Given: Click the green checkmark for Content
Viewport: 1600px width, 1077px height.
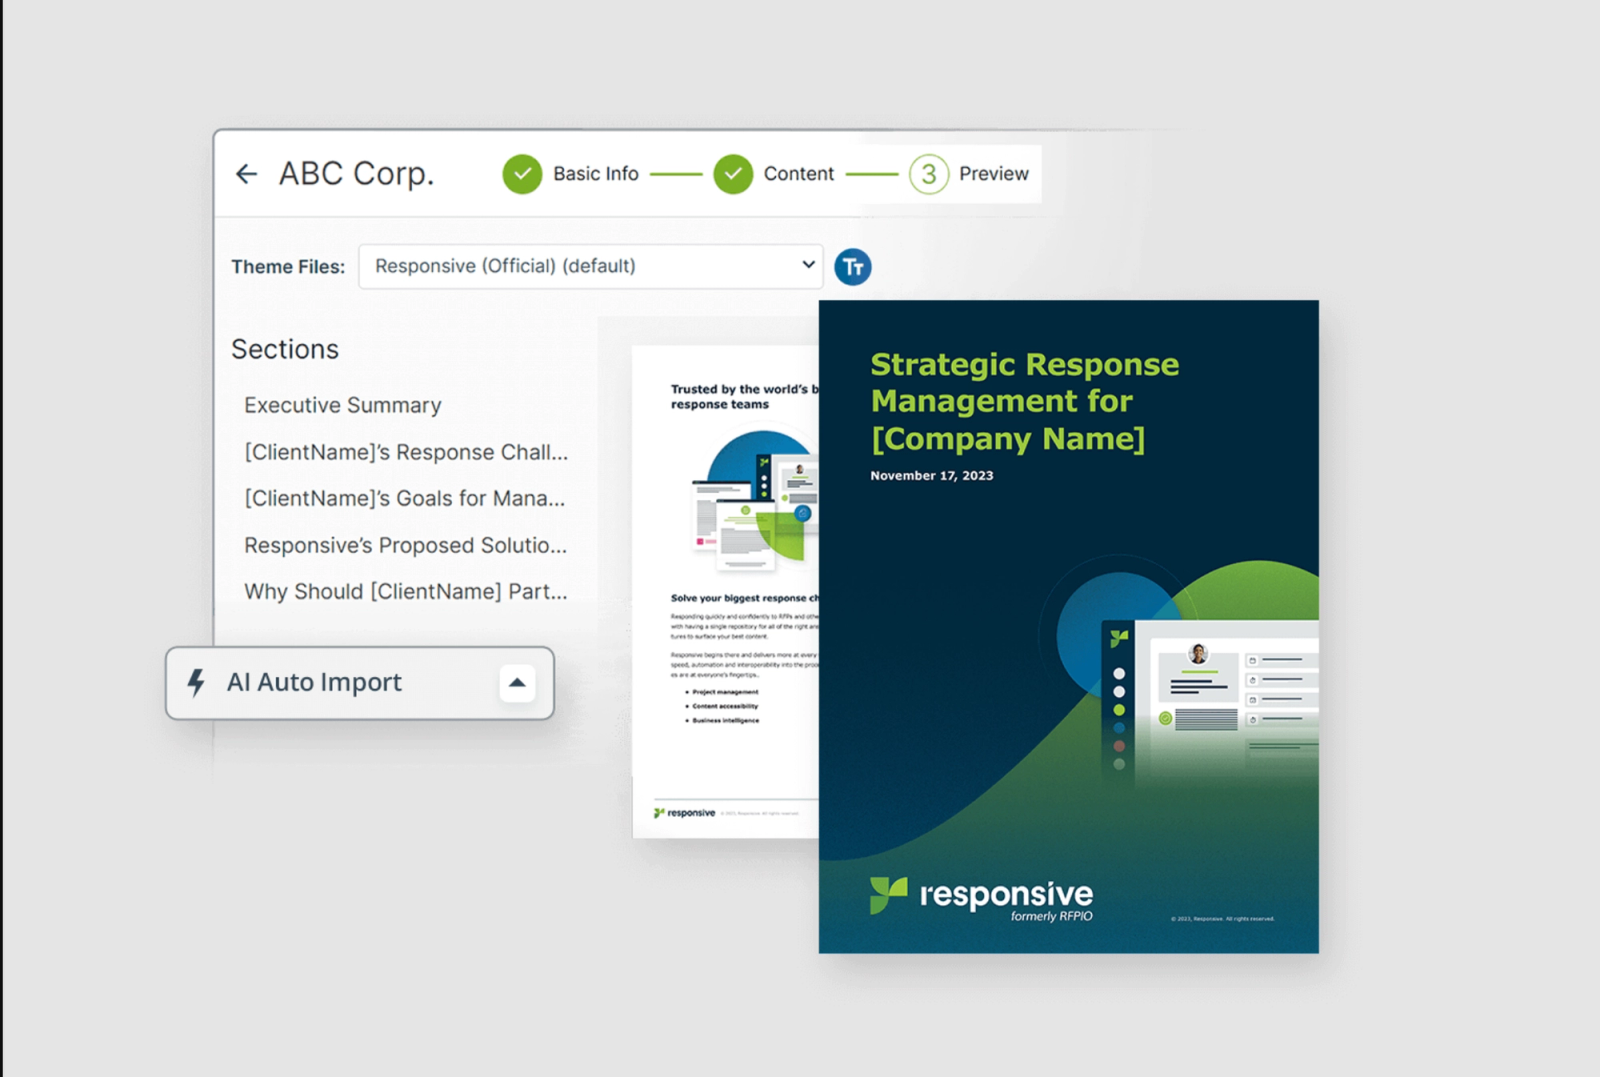Looking at the screenshot, I should pos(733,174).
